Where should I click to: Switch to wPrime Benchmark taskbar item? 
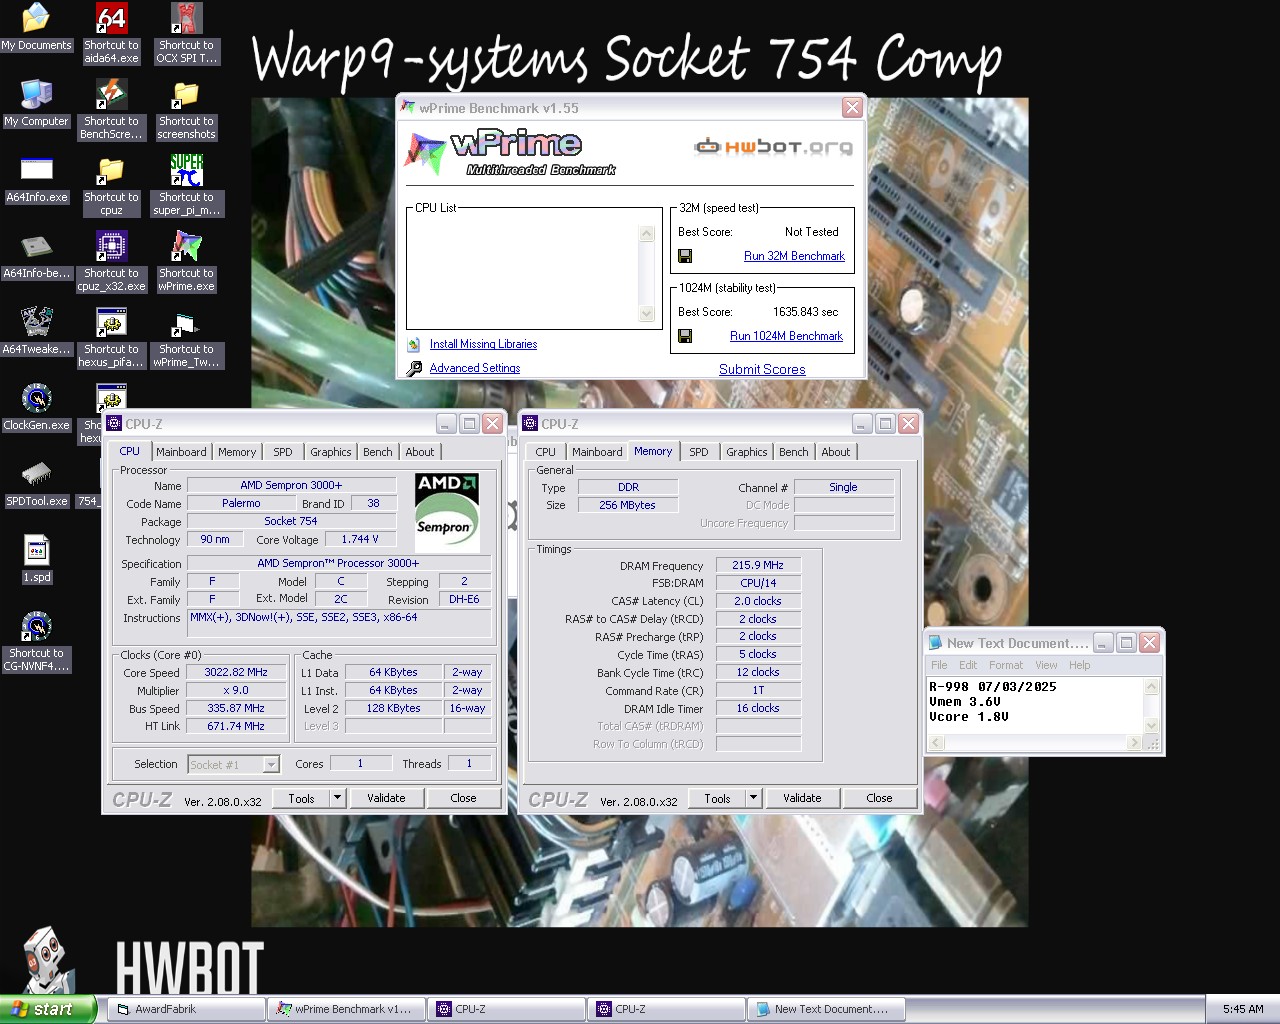[346, 1009]
